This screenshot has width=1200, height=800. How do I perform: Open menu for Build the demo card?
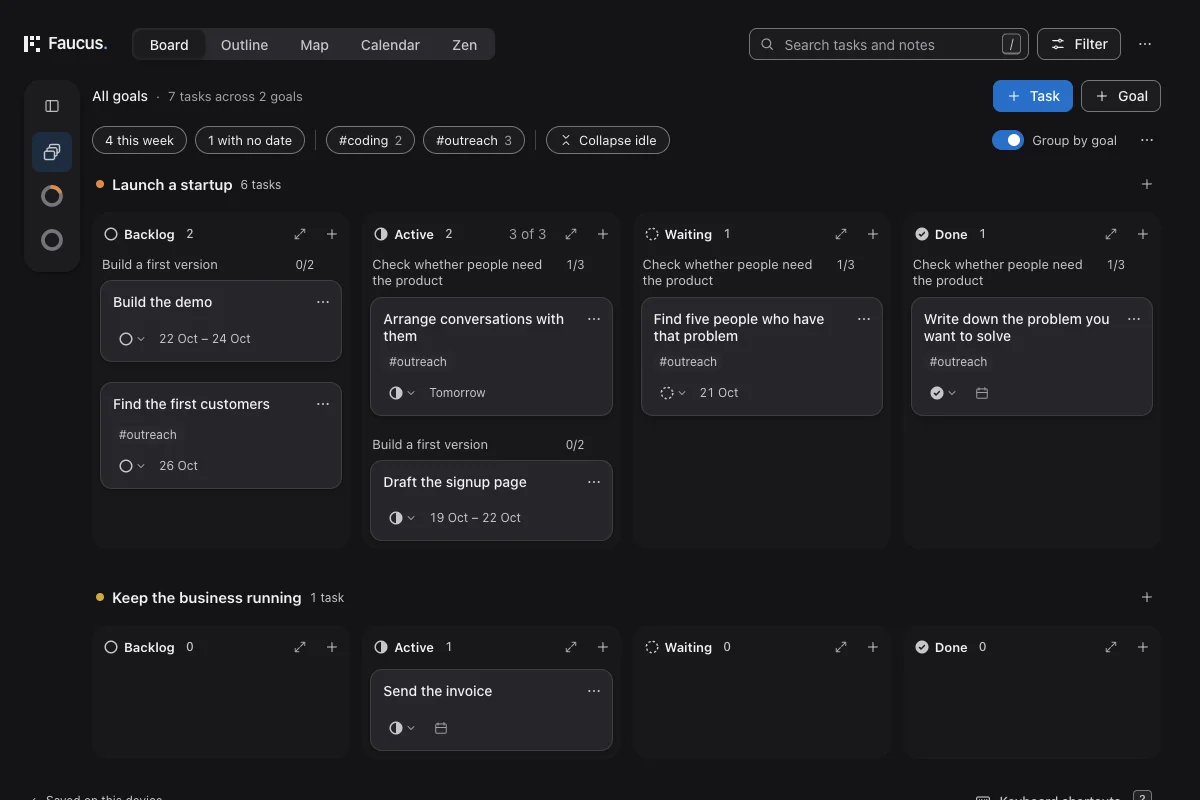(x=323, y=302)
